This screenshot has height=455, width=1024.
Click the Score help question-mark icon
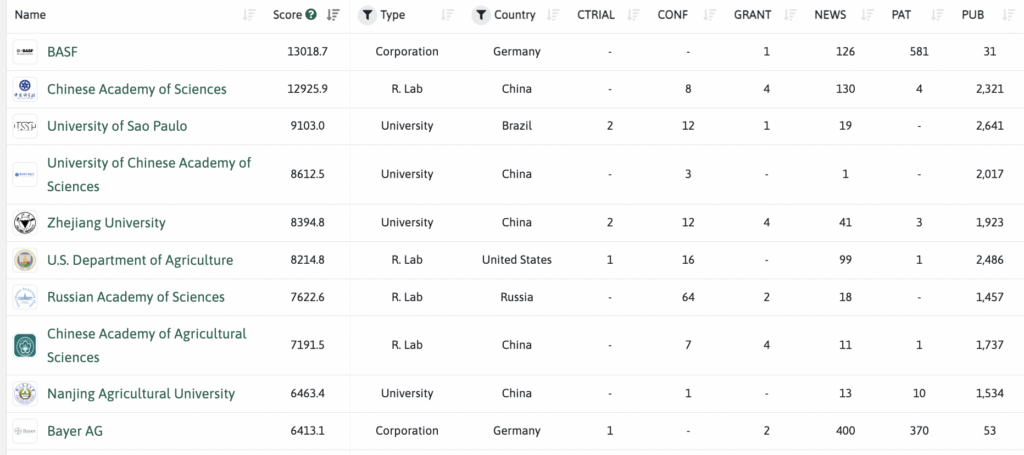coord(311,15)
